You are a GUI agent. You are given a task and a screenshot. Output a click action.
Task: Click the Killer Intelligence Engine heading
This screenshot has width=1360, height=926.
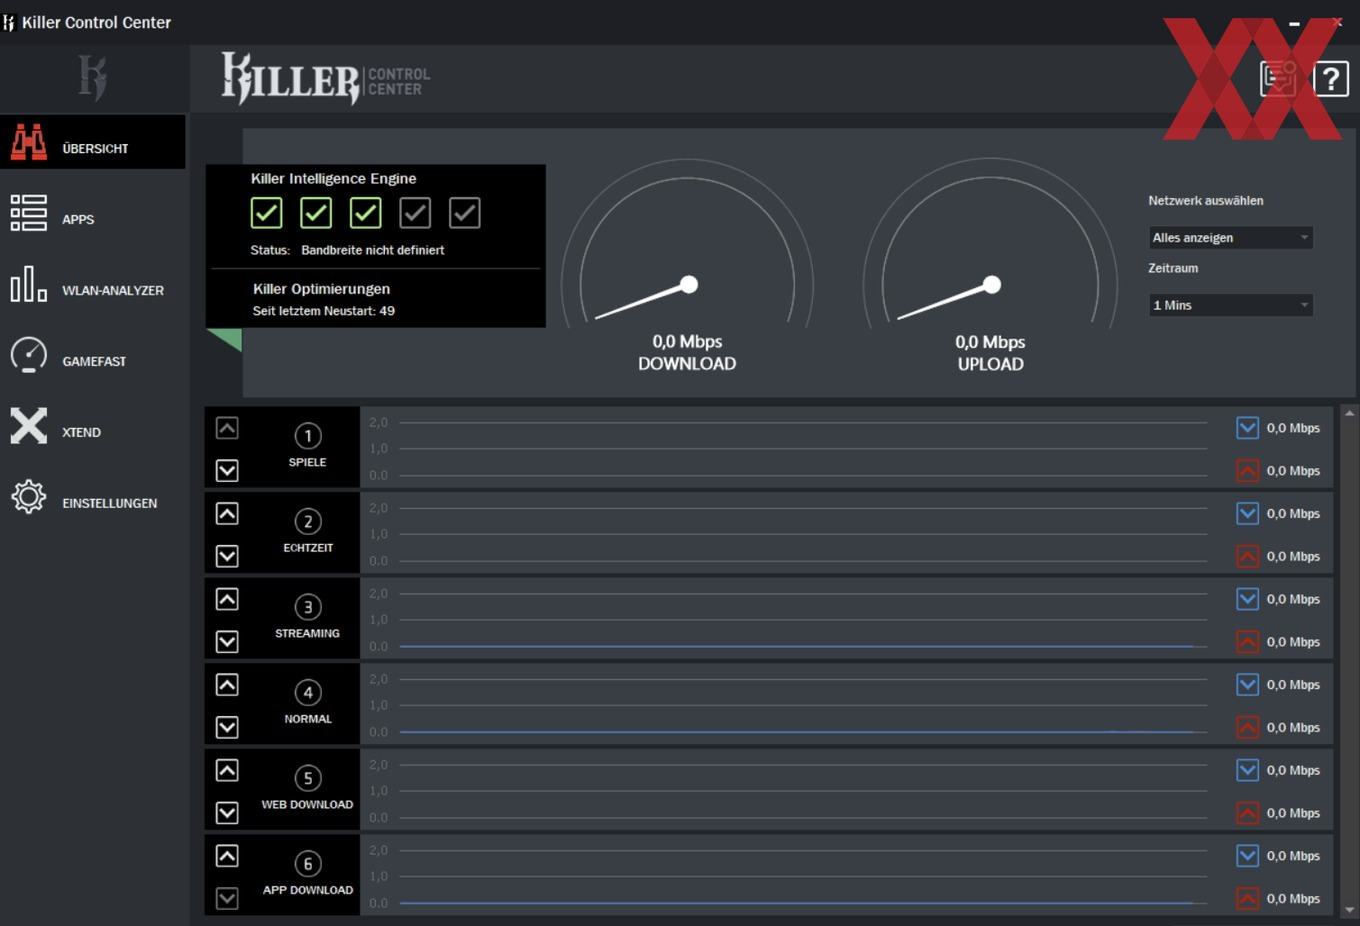pos(333,179)
